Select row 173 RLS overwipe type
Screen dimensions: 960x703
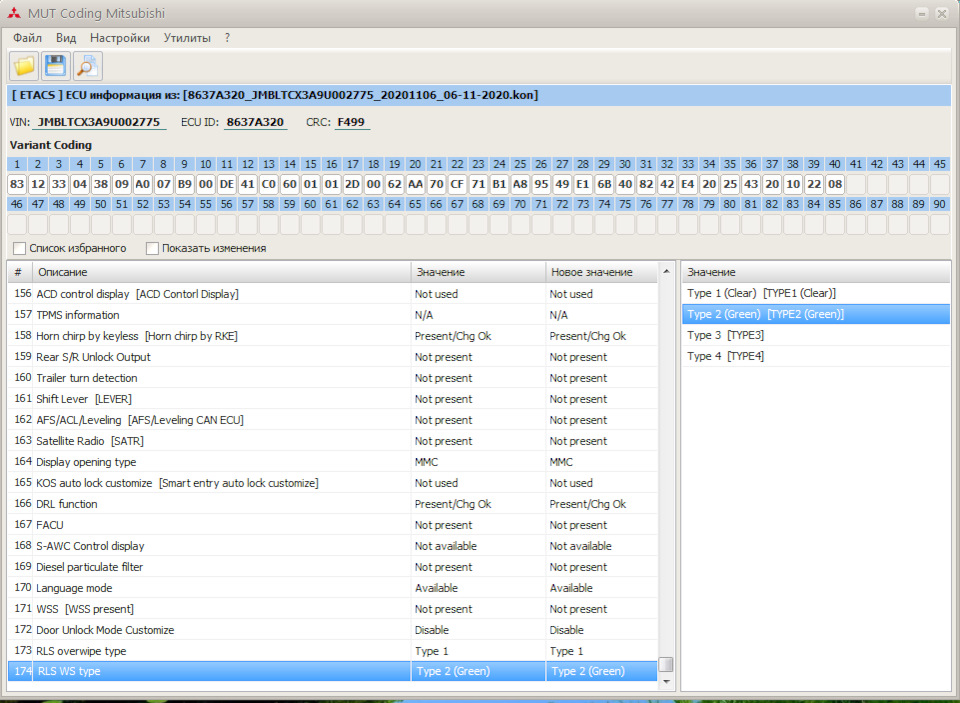point(332,651)
